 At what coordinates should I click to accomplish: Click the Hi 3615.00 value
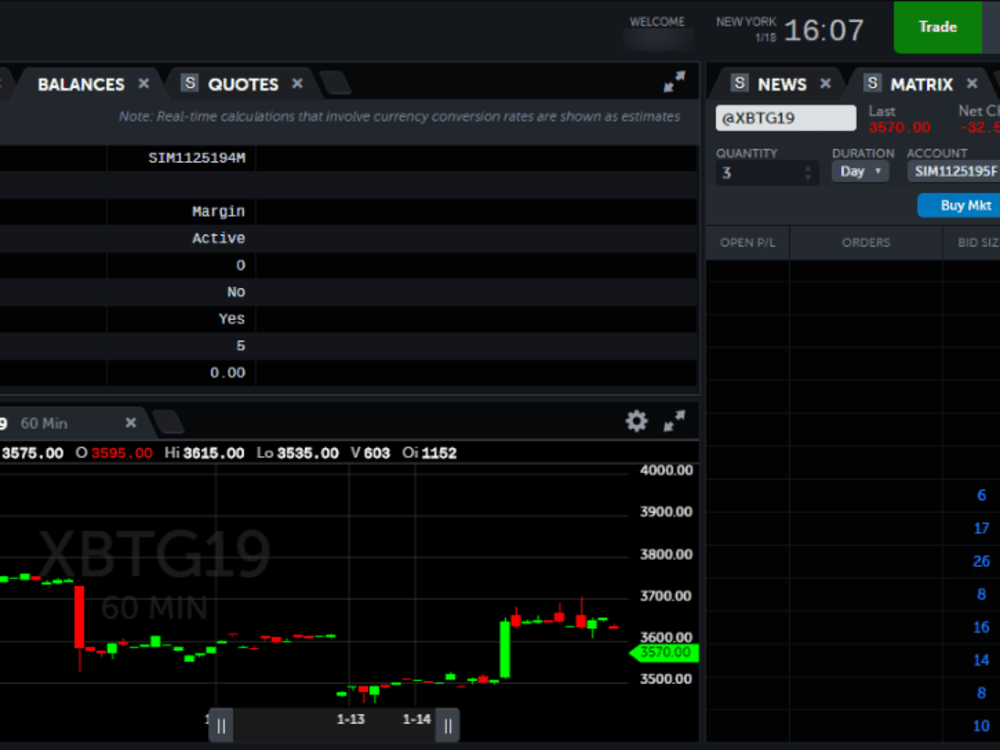(x=204, y=453)
